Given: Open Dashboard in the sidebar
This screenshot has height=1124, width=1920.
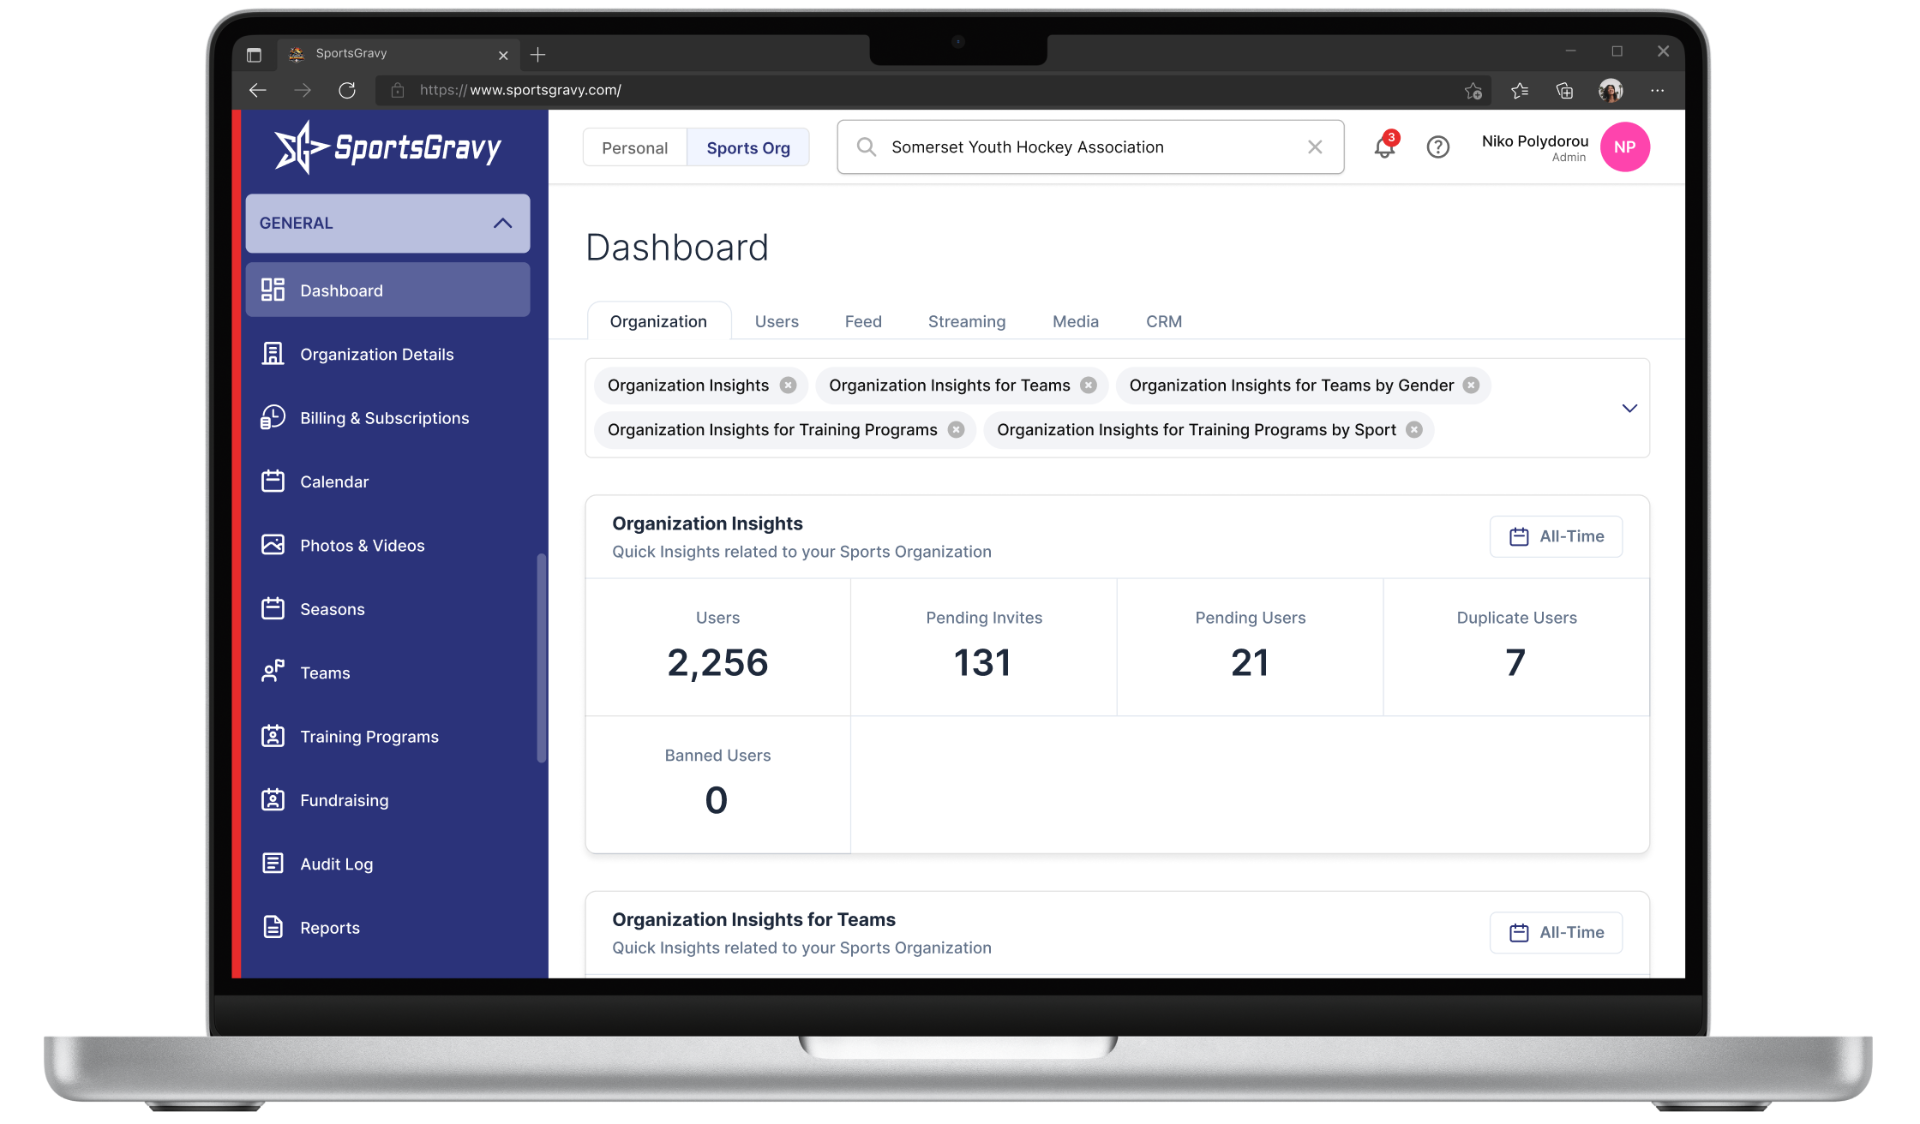Looking at the screenshot, I should 387,290.
